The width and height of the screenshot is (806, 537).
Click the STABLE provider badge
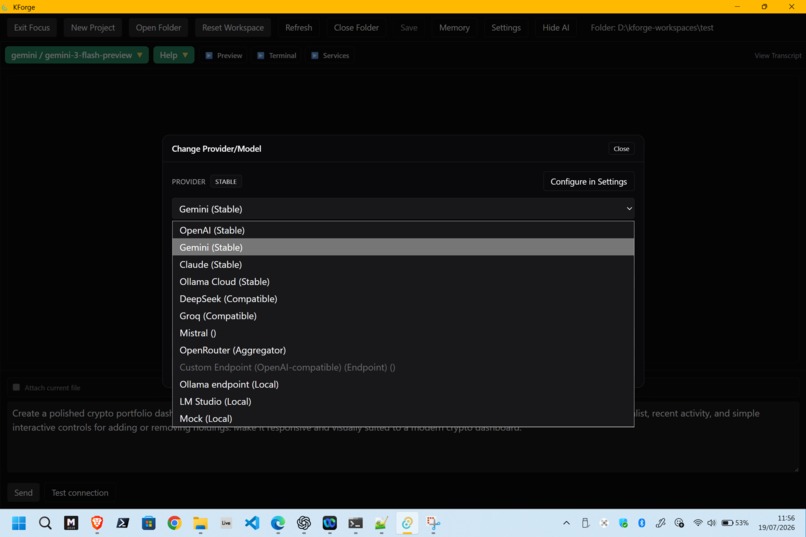(x=226, y=181)
